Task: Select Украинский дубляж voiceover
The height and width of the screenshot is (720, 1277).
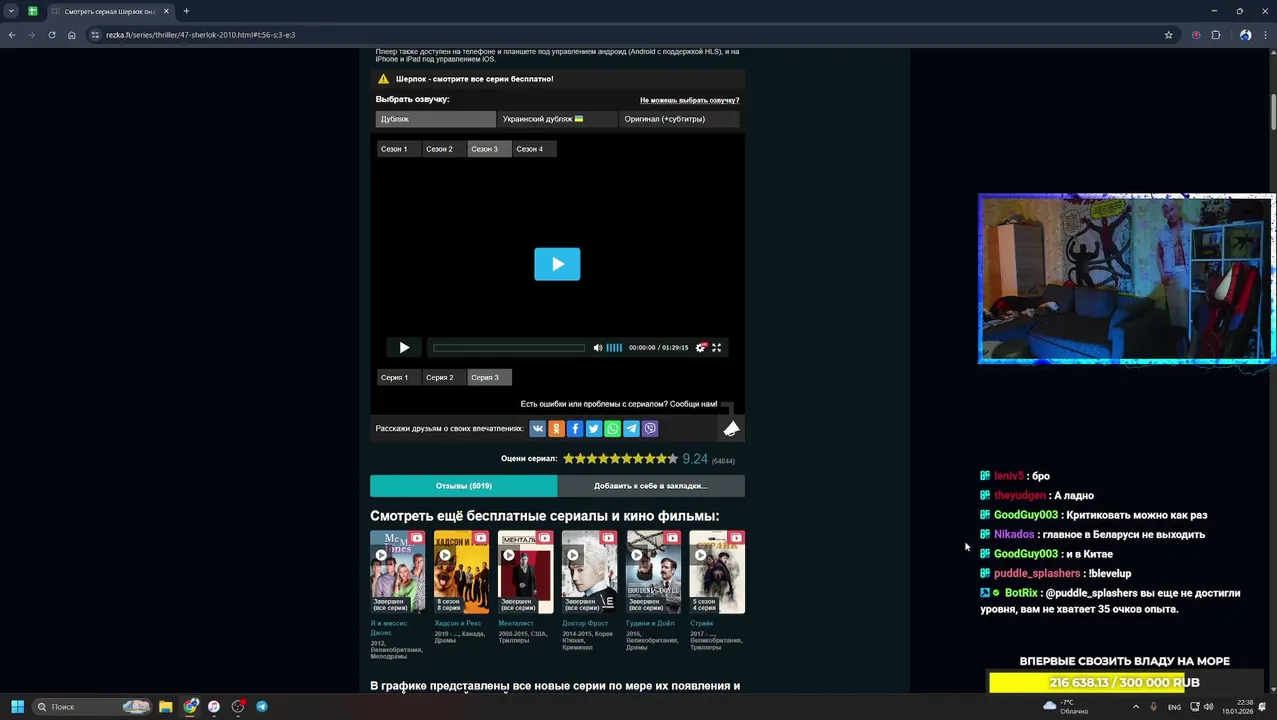Action: (557, 119)
